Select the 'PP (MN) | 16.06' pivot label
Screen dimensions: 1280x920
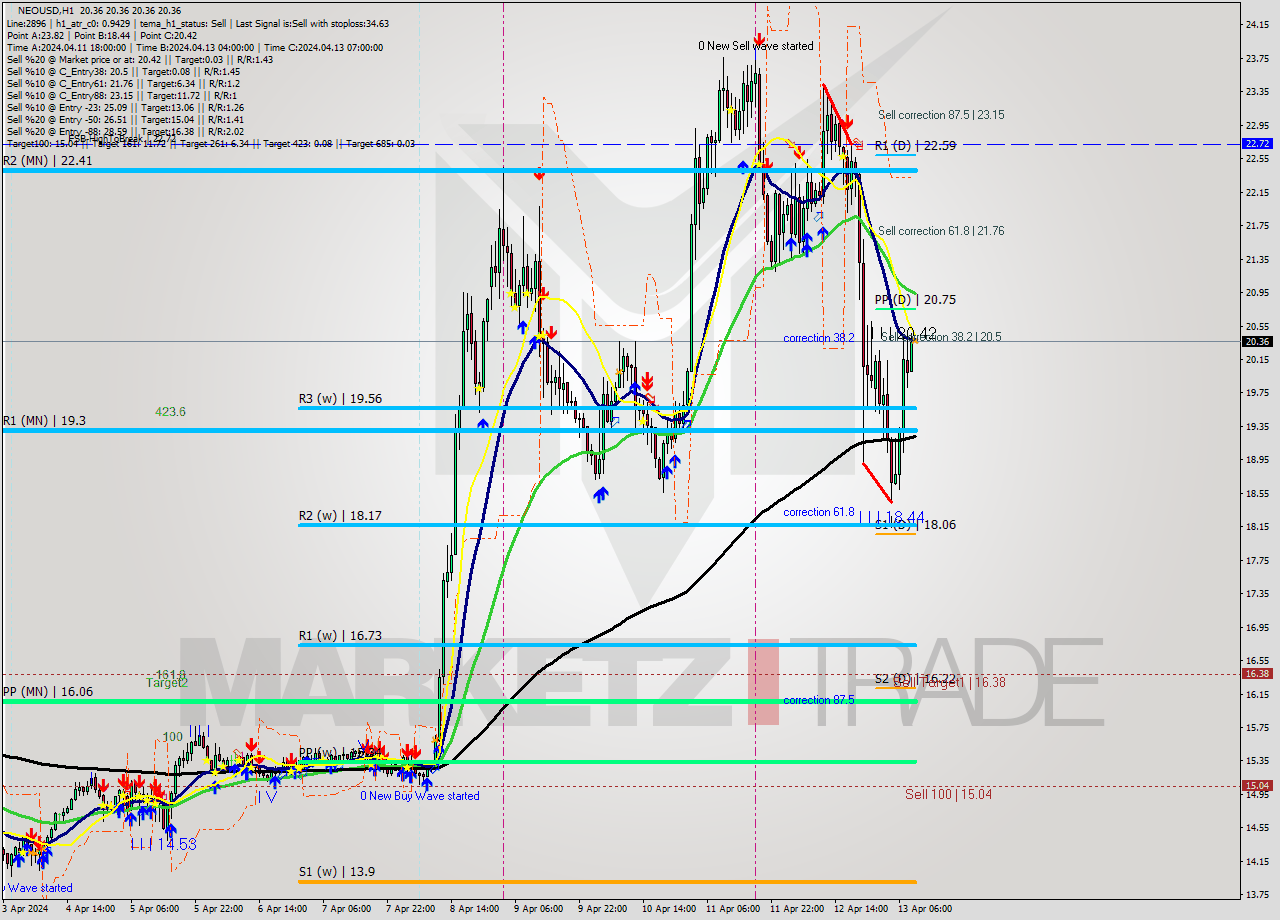click(47, 691)
